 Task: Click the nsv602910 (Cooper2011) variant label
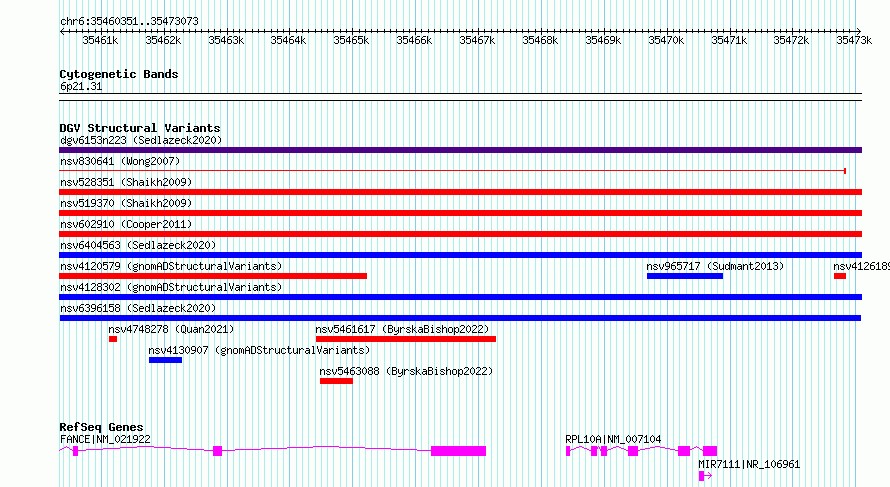[126, 224]
